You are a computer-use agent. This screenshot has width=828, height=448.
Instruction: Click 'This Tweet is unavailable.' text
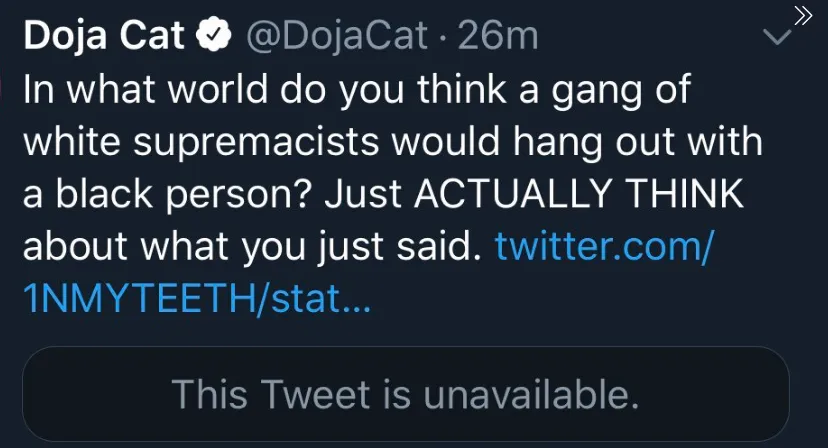pyautogui.click(x=406, y=394)
